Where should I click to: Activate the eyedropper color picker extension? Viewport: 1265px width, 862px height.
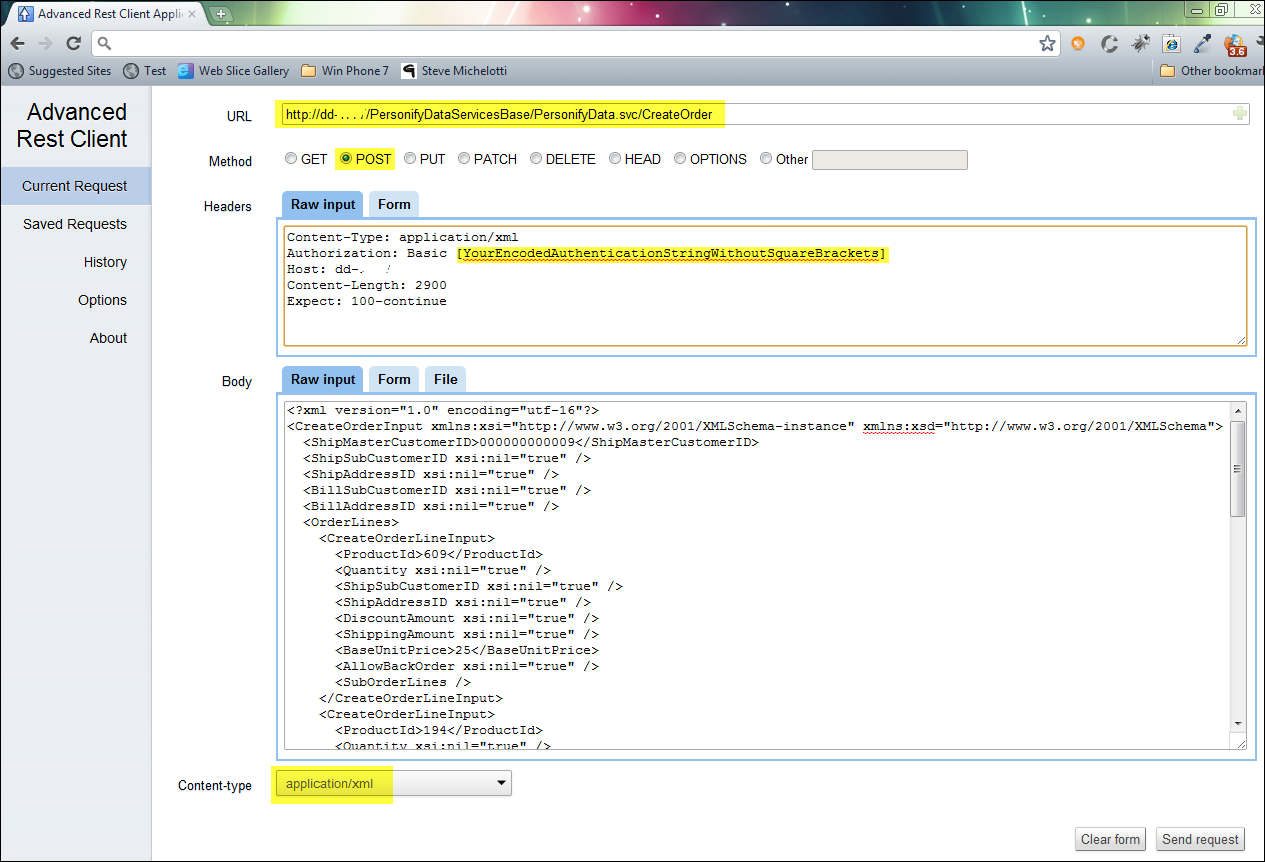1203,43
